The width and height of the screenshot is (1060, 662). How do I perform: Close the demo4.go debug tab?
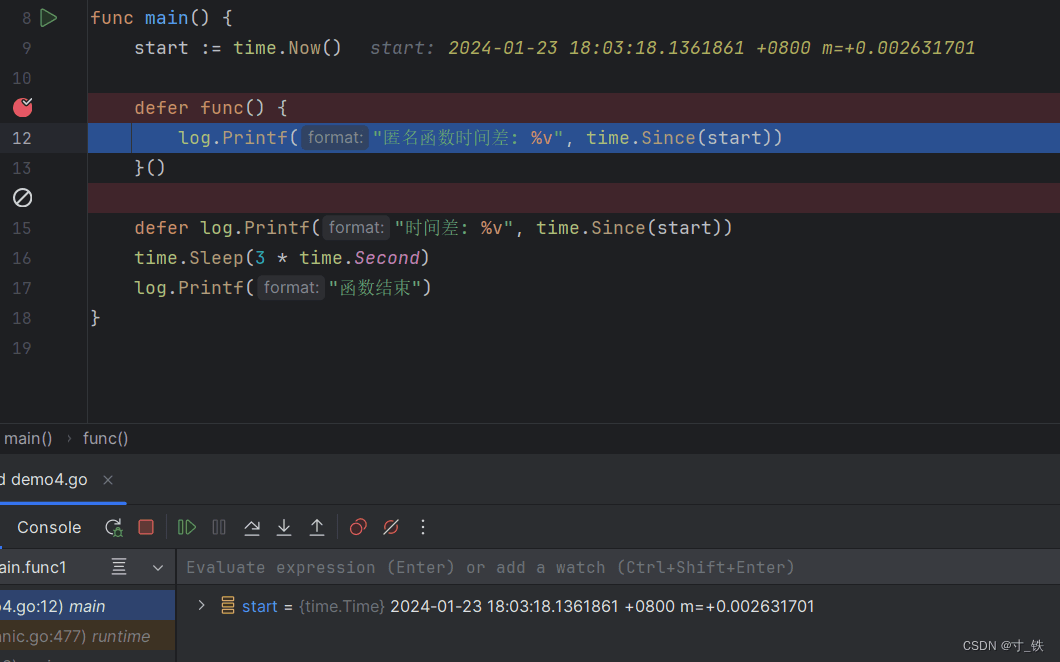click(108, 480)
